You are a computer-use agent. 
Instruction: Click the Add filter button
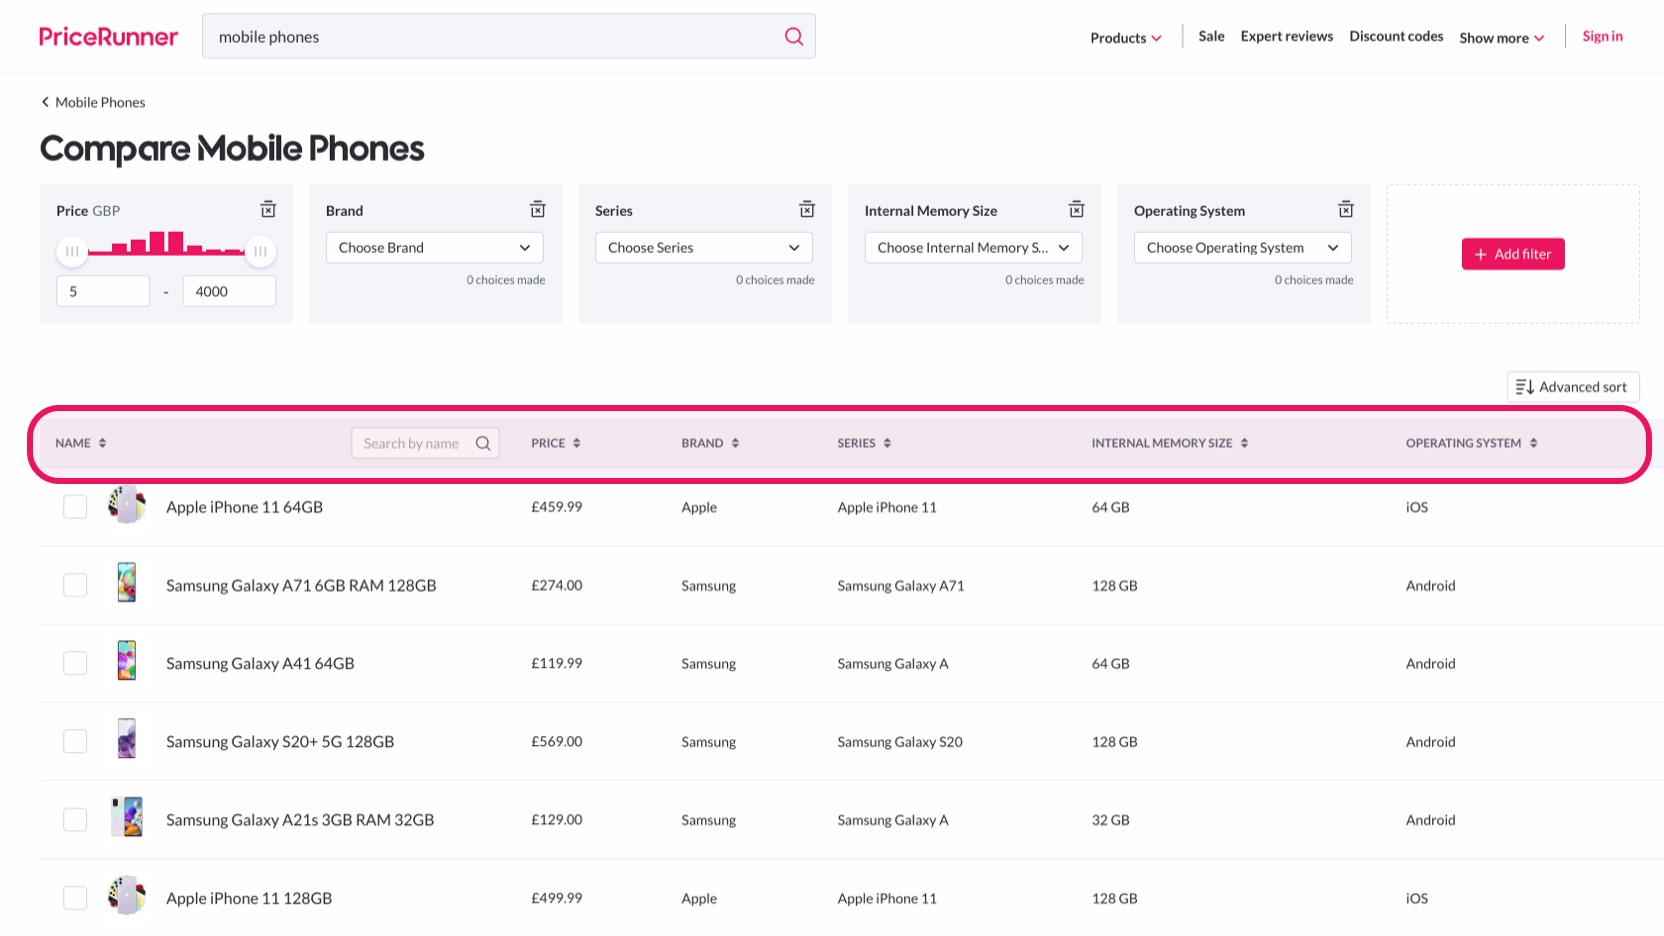tap(1513, 254)
